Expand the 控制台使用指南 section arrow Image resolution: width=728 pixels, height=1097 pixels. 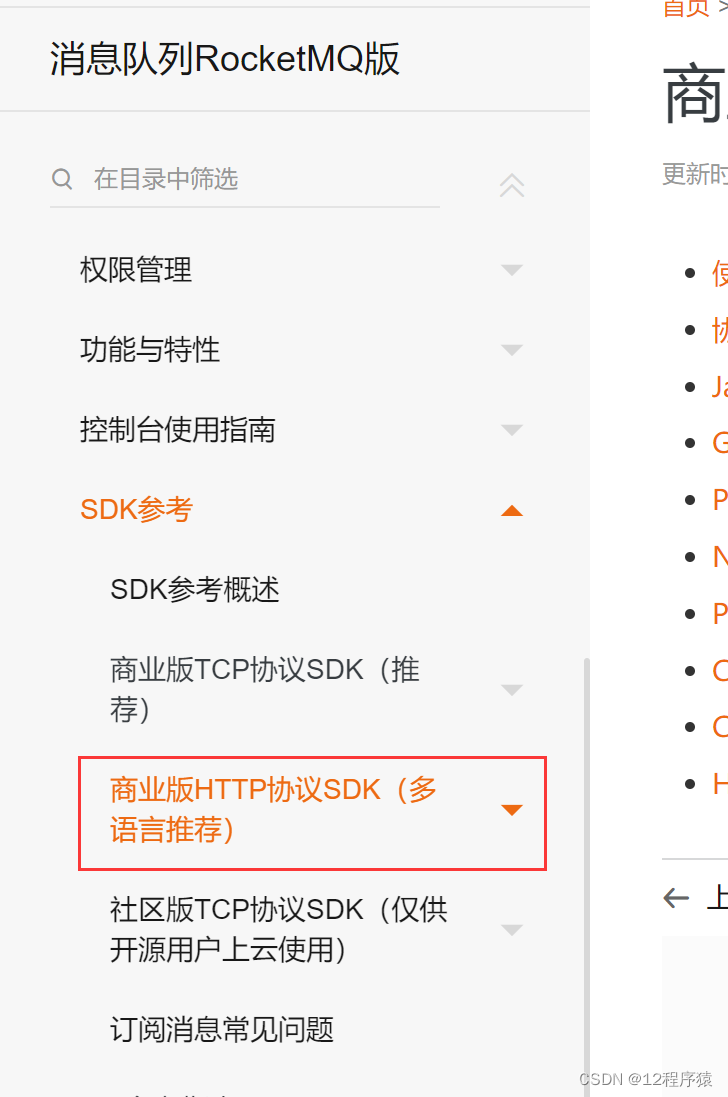click(x=512, y=430)
